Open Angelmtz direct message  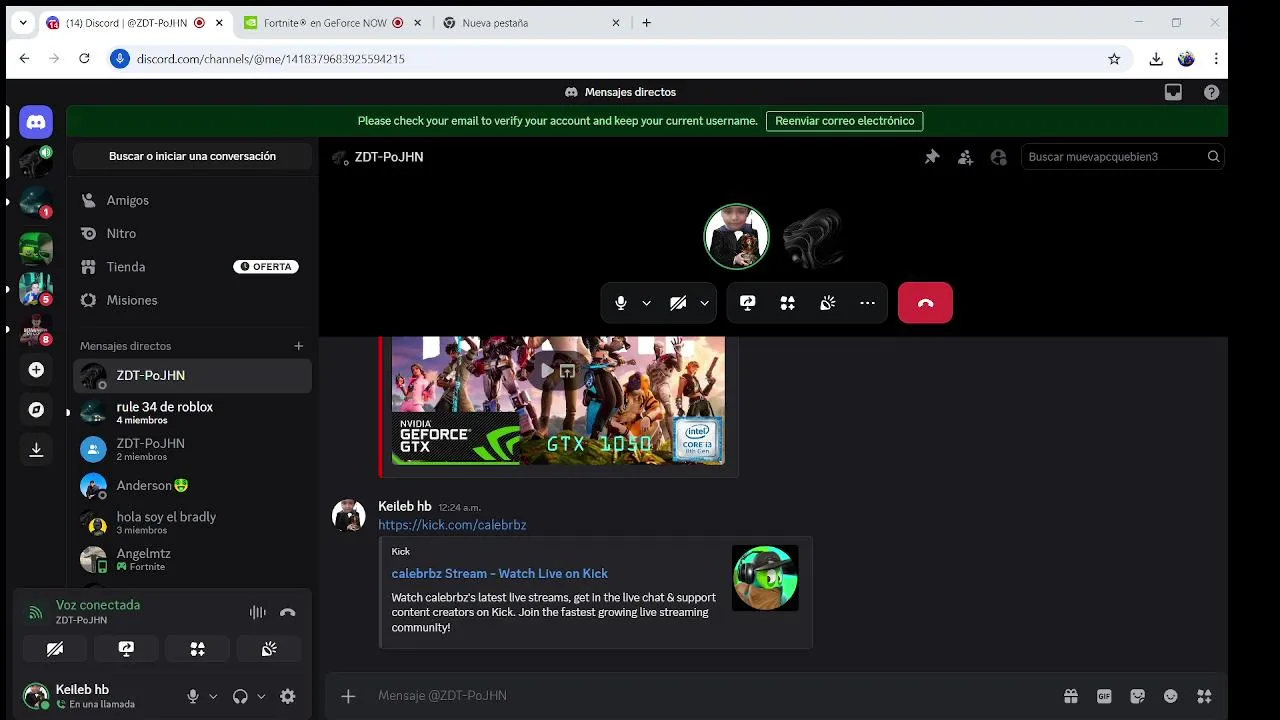[x=192, y=560]
